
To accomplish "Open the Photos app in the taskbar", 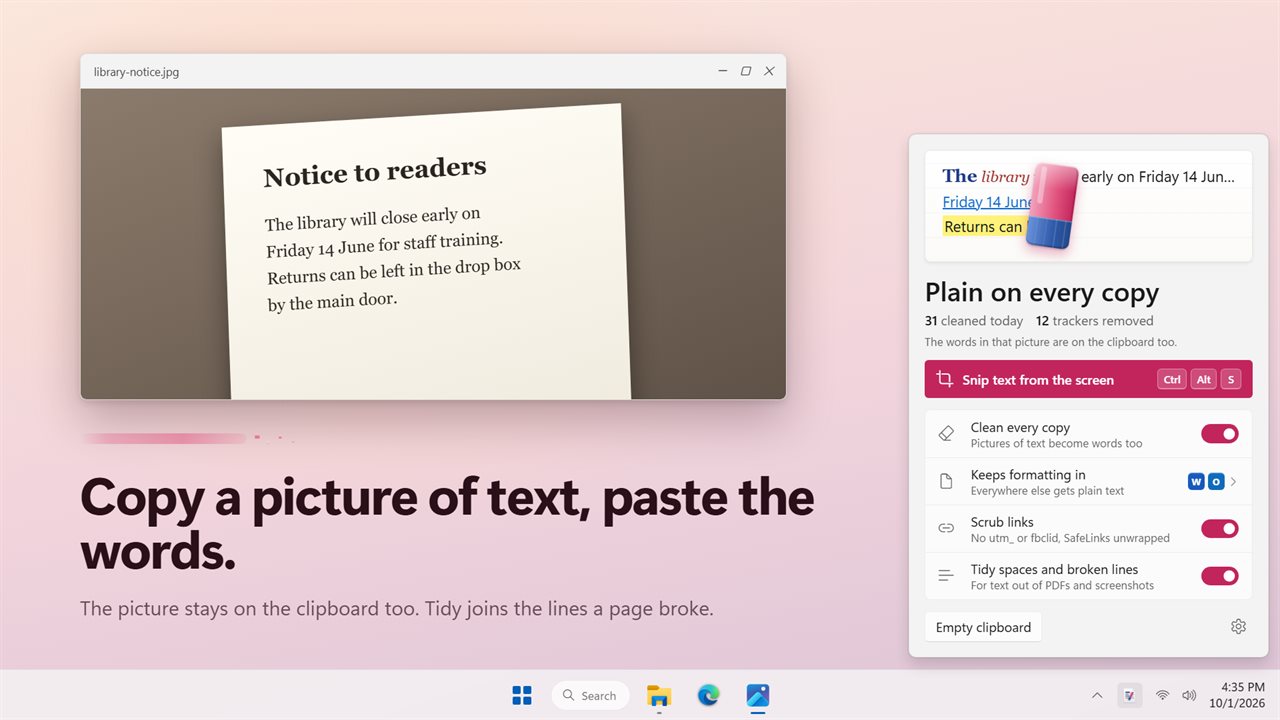I will 757,695.
